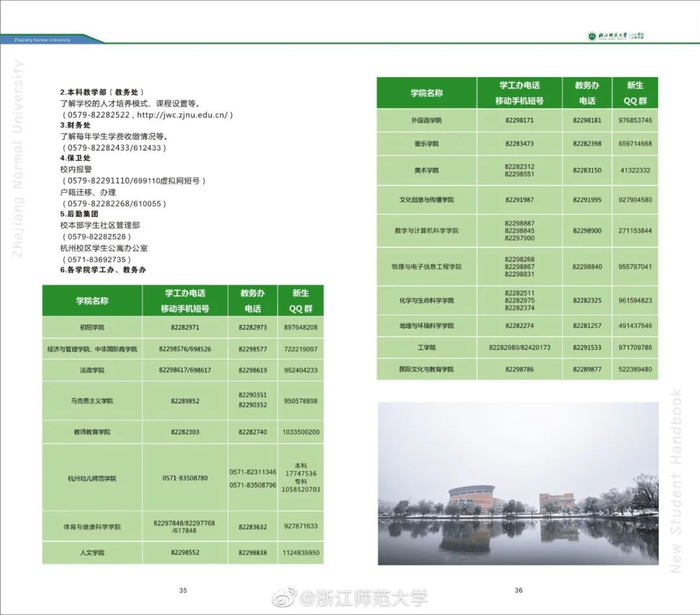Image resolution: width=700 pixels, height=615 pixels.
Task: Click page number 35
Action: pos(183,590)
